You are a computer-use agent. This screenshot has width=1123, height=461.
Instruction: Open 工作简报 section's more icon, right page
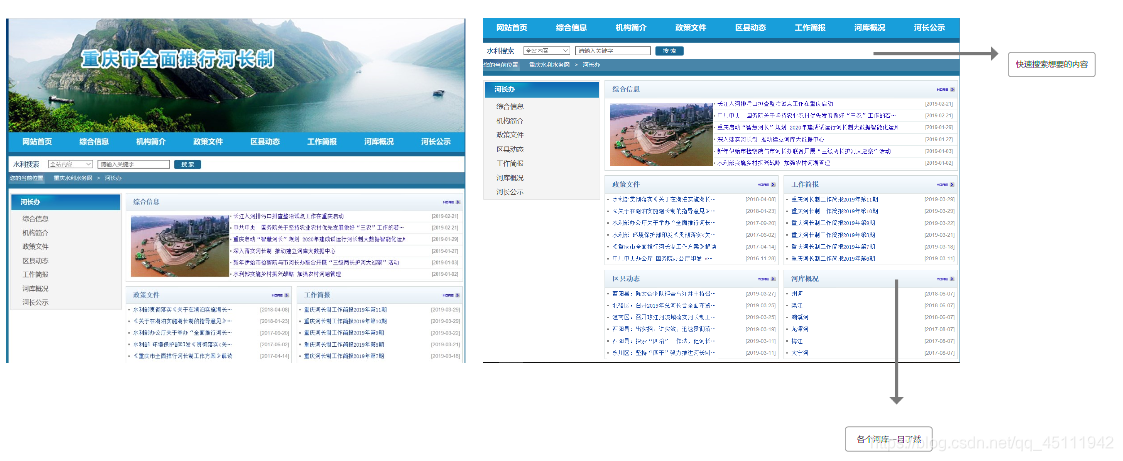click(x=944, y=184)
